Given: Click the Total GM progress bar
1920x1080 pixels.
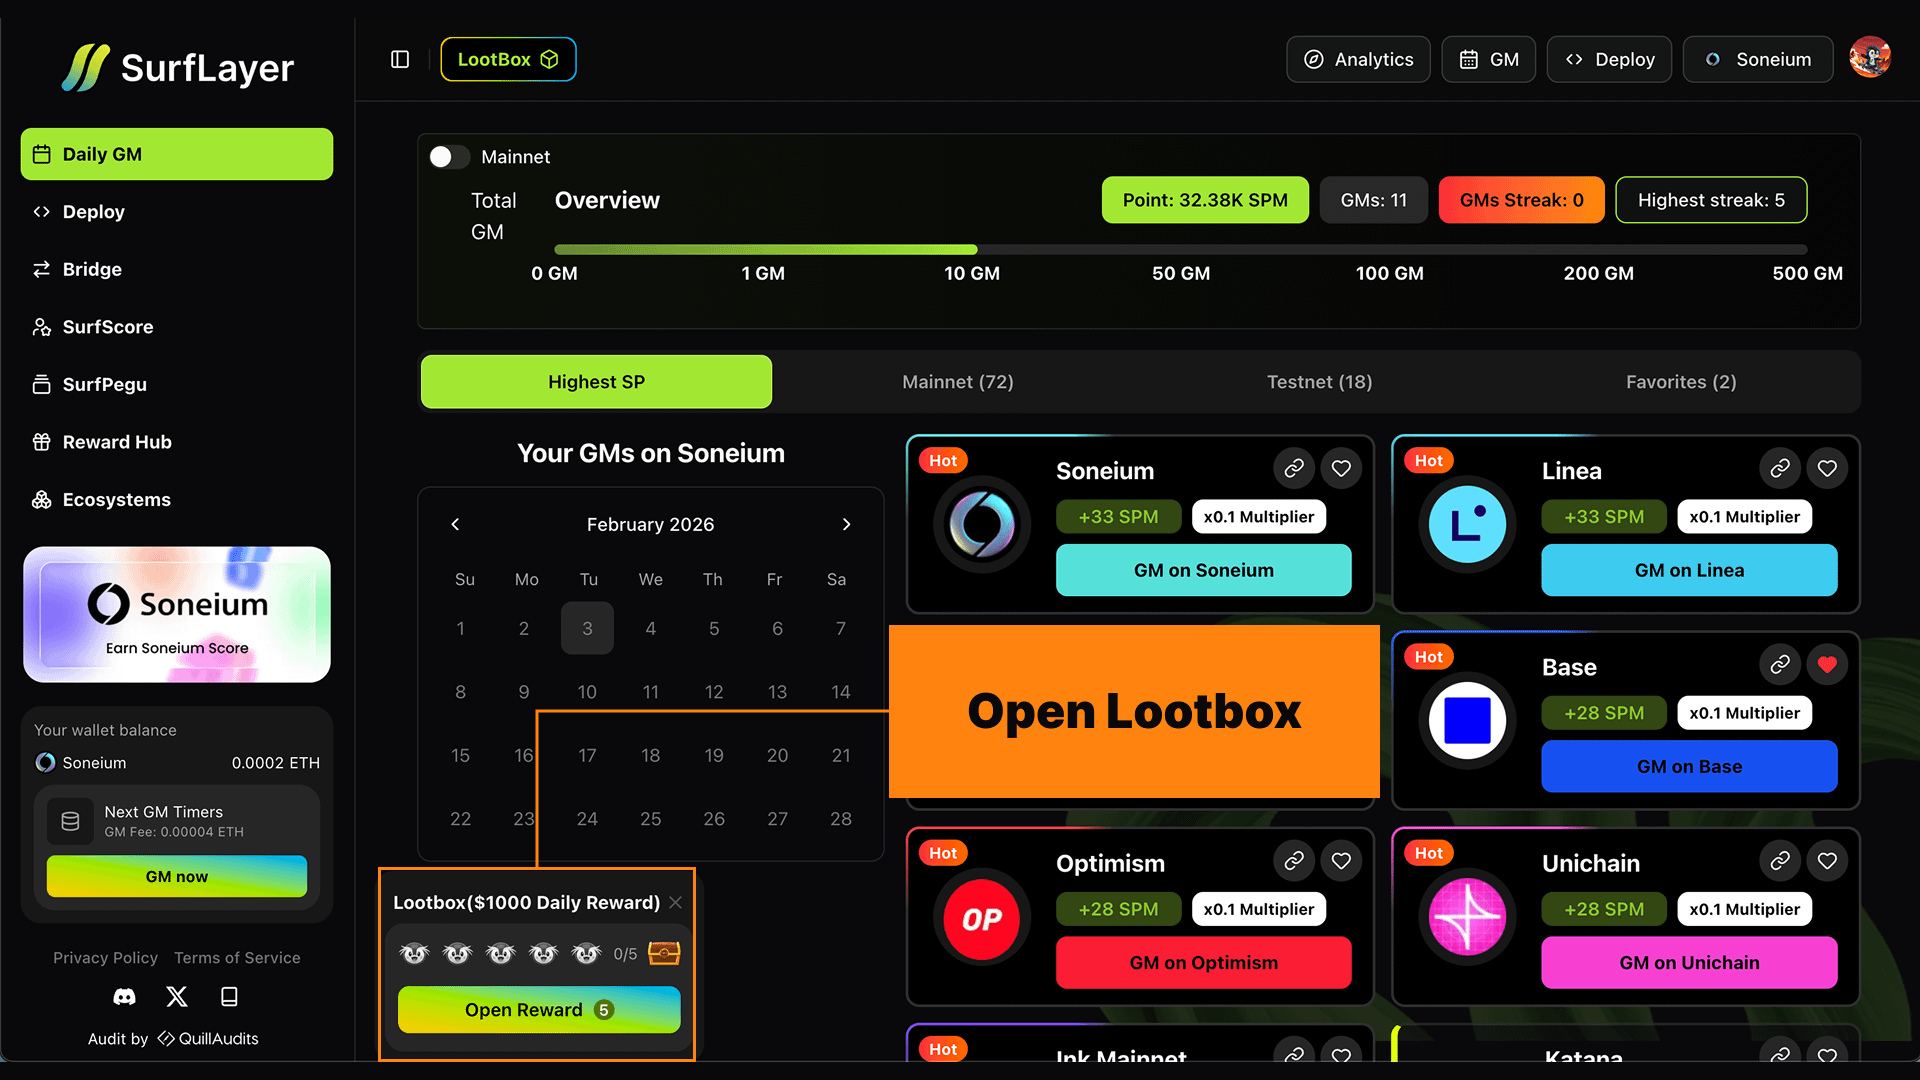Looking at the screenshot, I should coord(1180,249).
